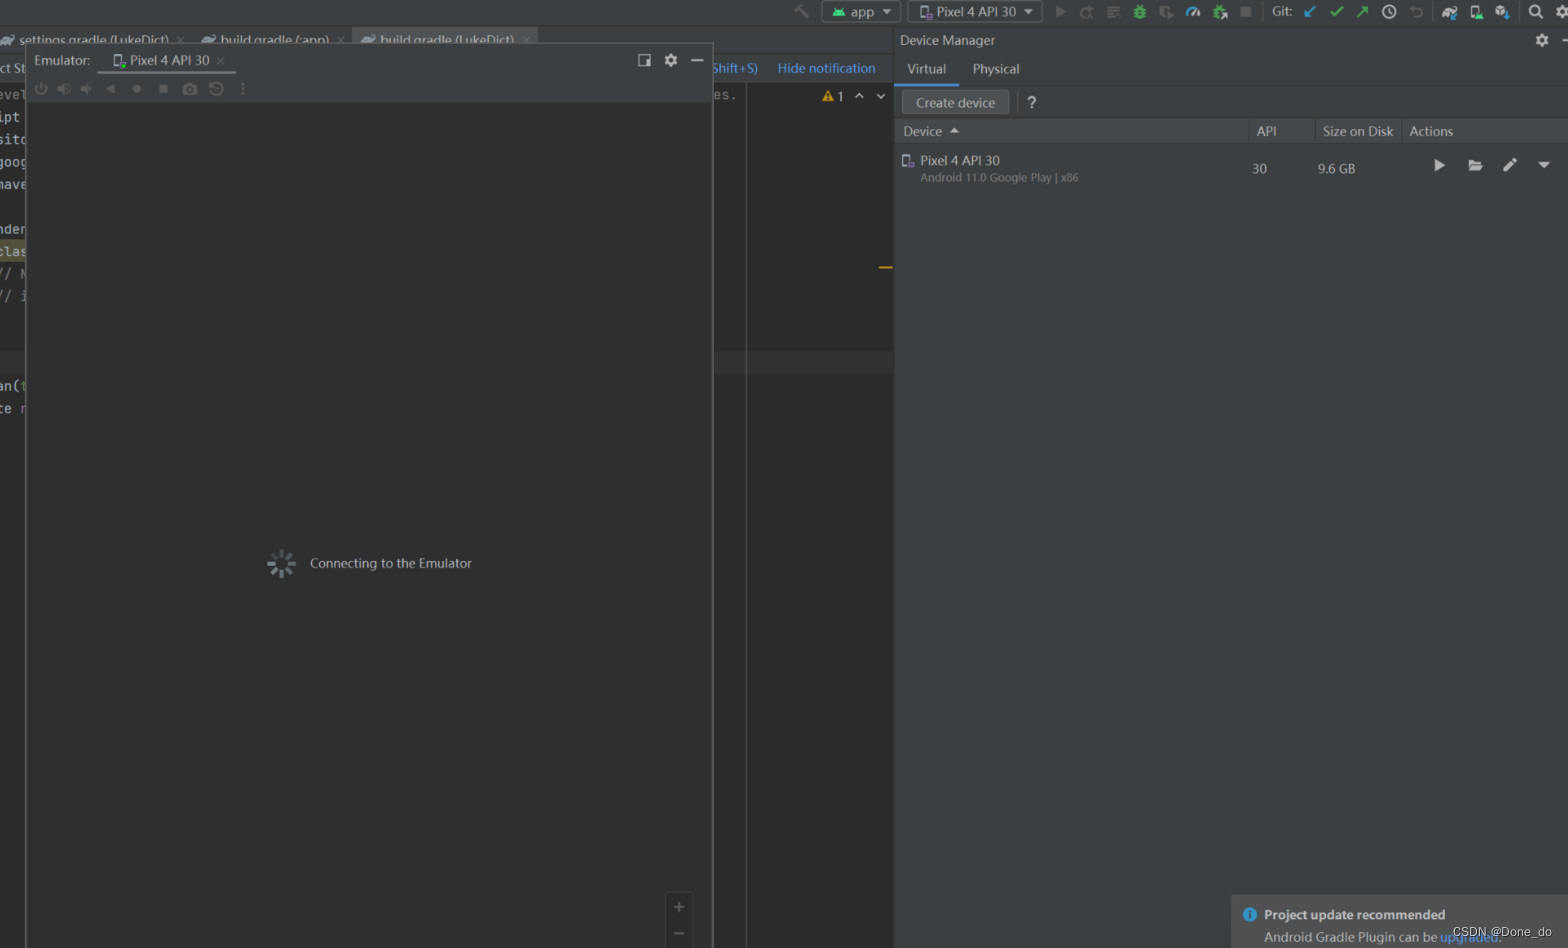The height and width of the screenshot is (948, 1568).
Task: Open the Device Manager toolbar icon
Action: coord(1476,12)
